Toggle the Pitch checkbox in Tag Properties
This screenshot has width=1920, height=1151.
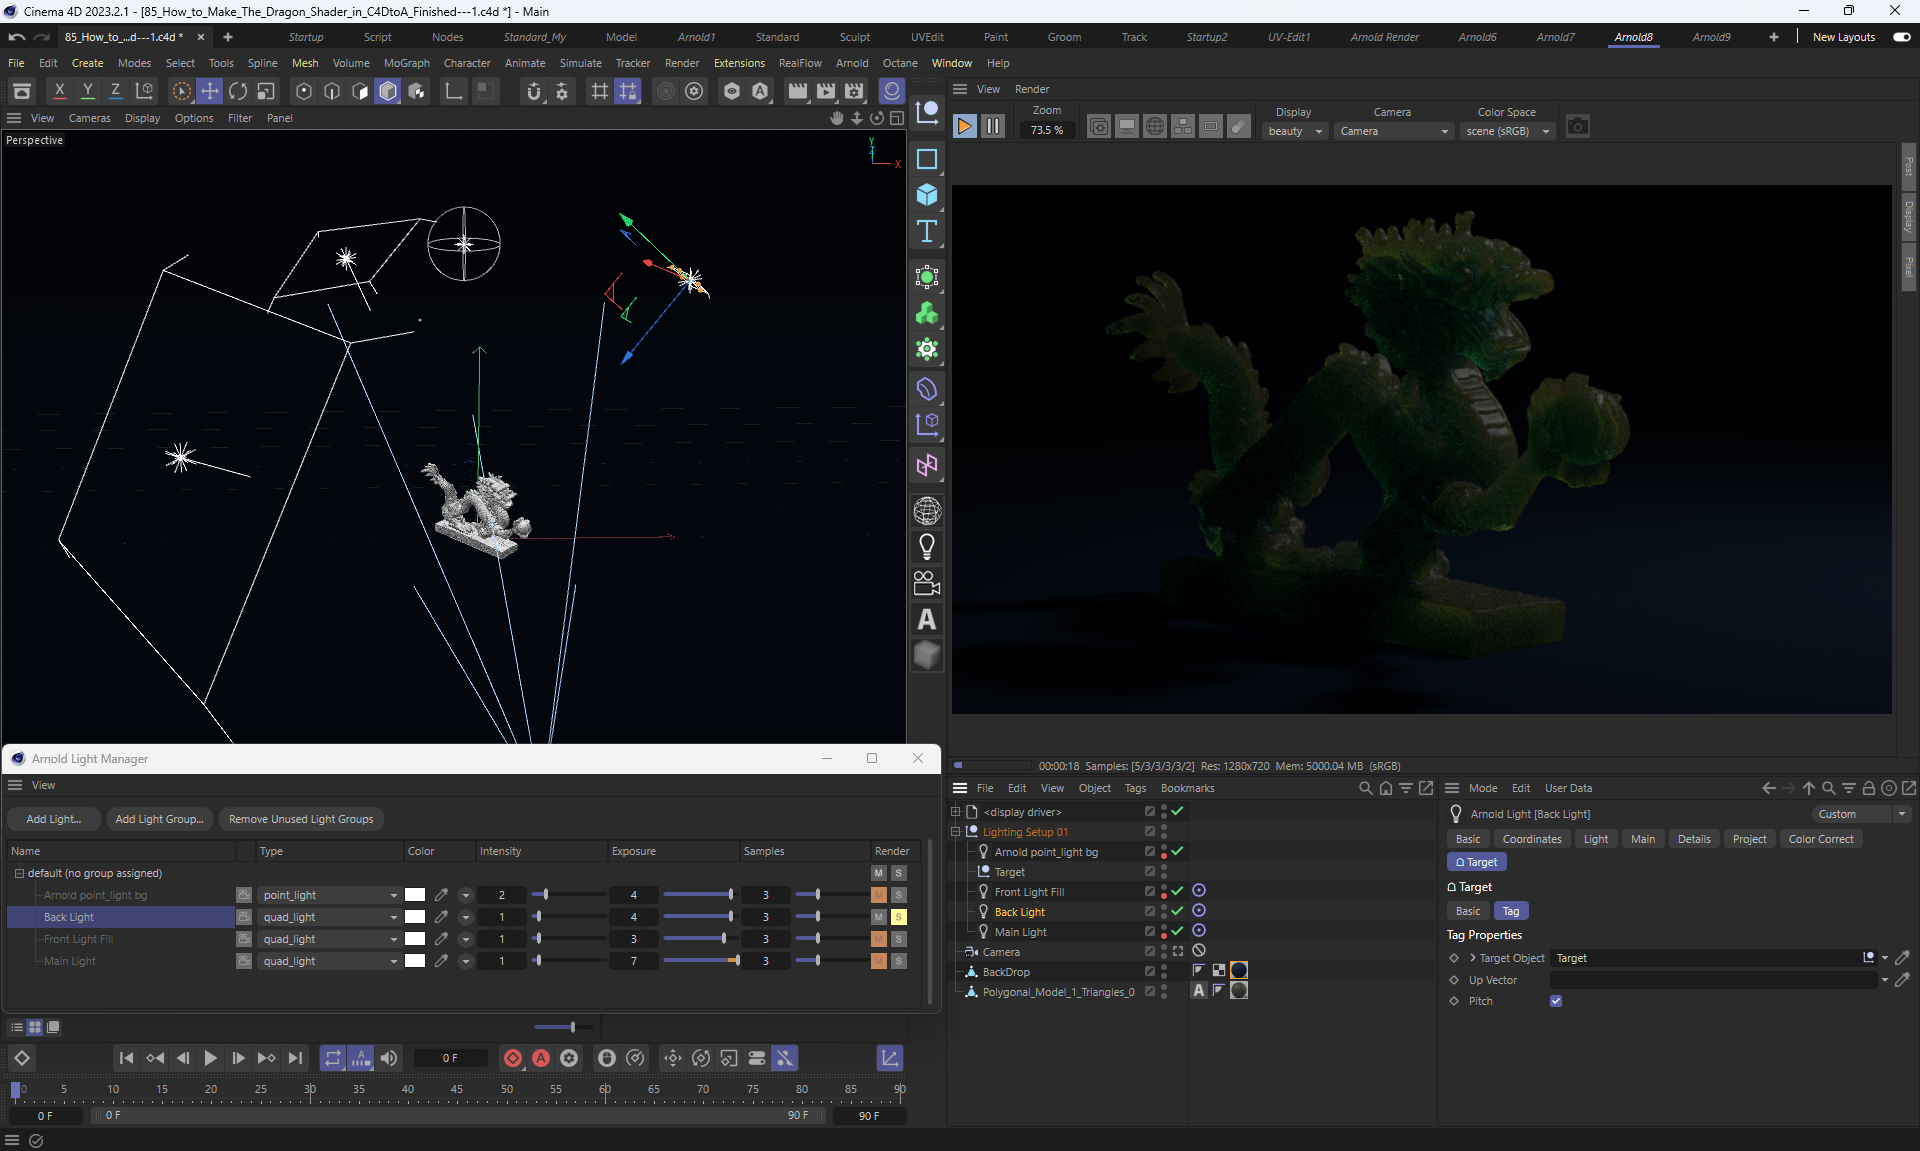point(1556,1001)
